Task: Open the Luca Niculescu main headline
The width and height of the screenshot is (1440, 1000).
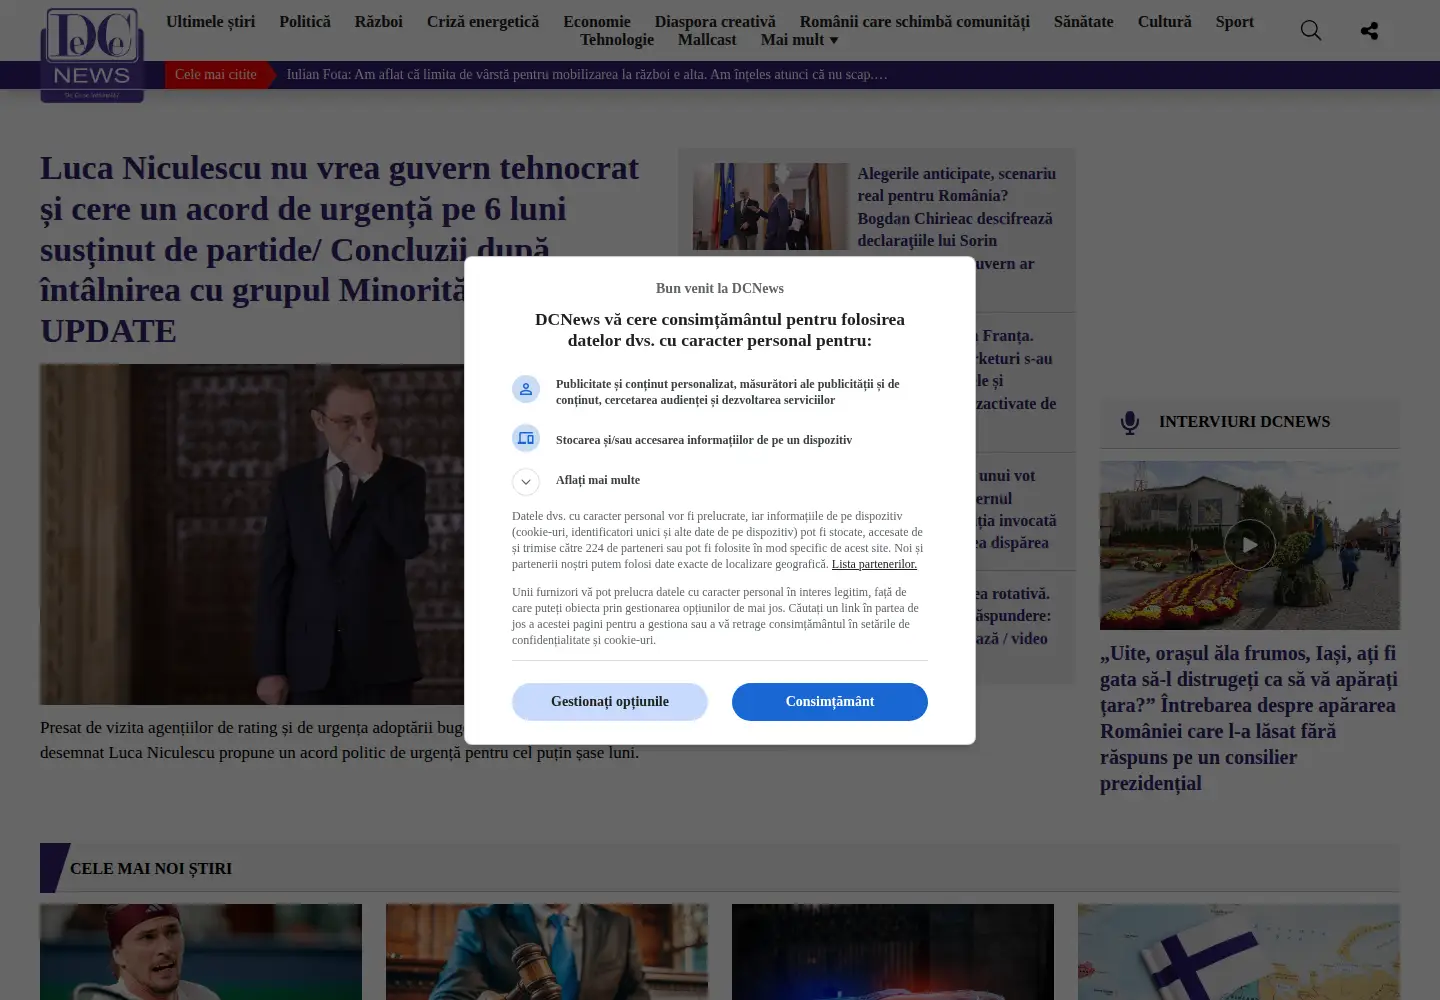Action: tap(340, 249)
